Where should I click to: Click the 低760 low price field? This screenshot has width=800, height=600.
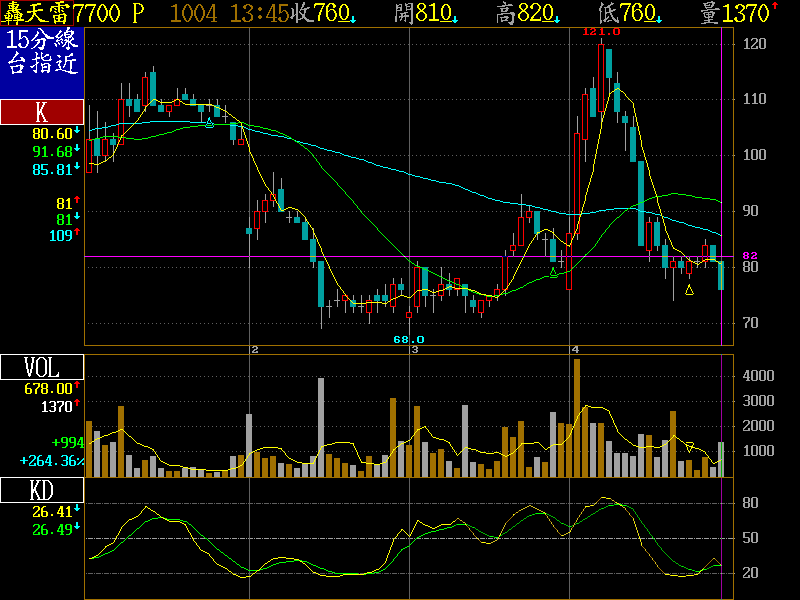coord(628,13)
